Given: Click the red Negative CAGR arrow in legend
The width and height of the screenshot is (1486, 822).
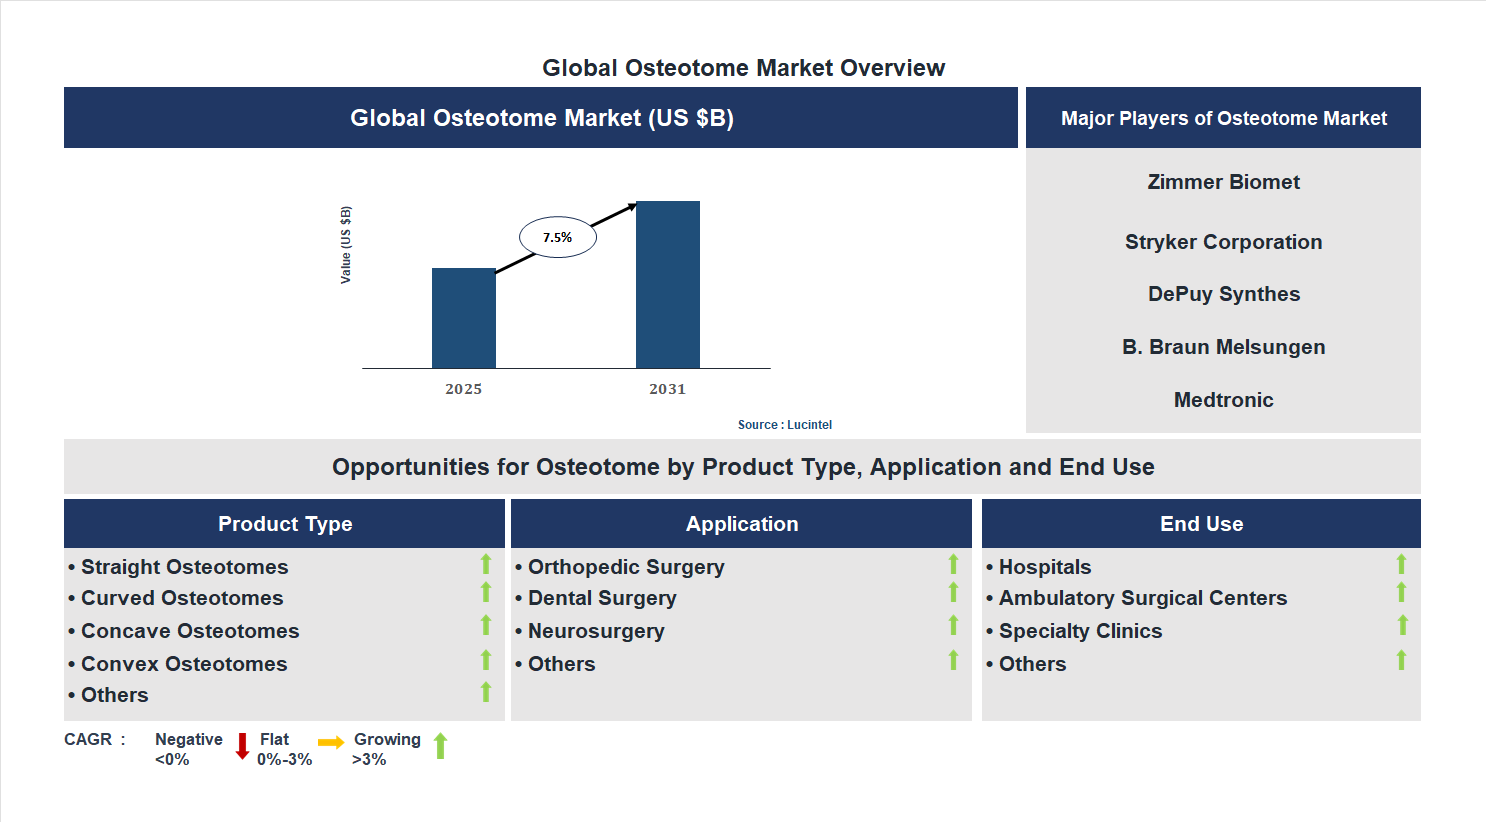Looking at the screenshot, I should [x=240, y=746].
